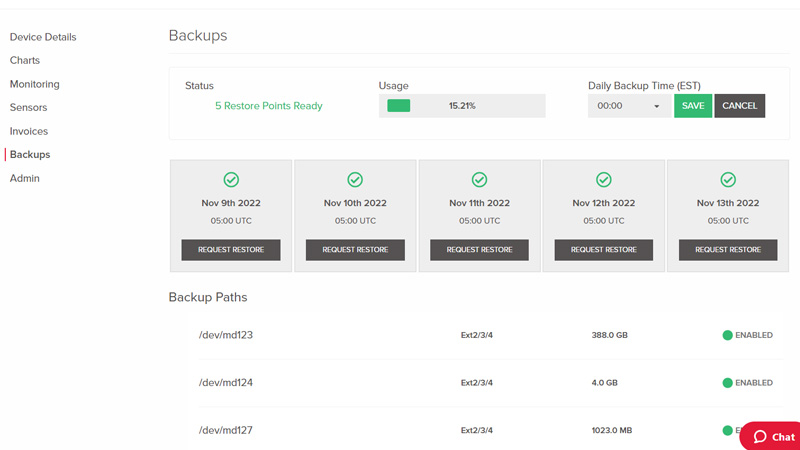Request restore for Nov 13th 2022 backup
The image size is (800, 450).
click(728, 250)
